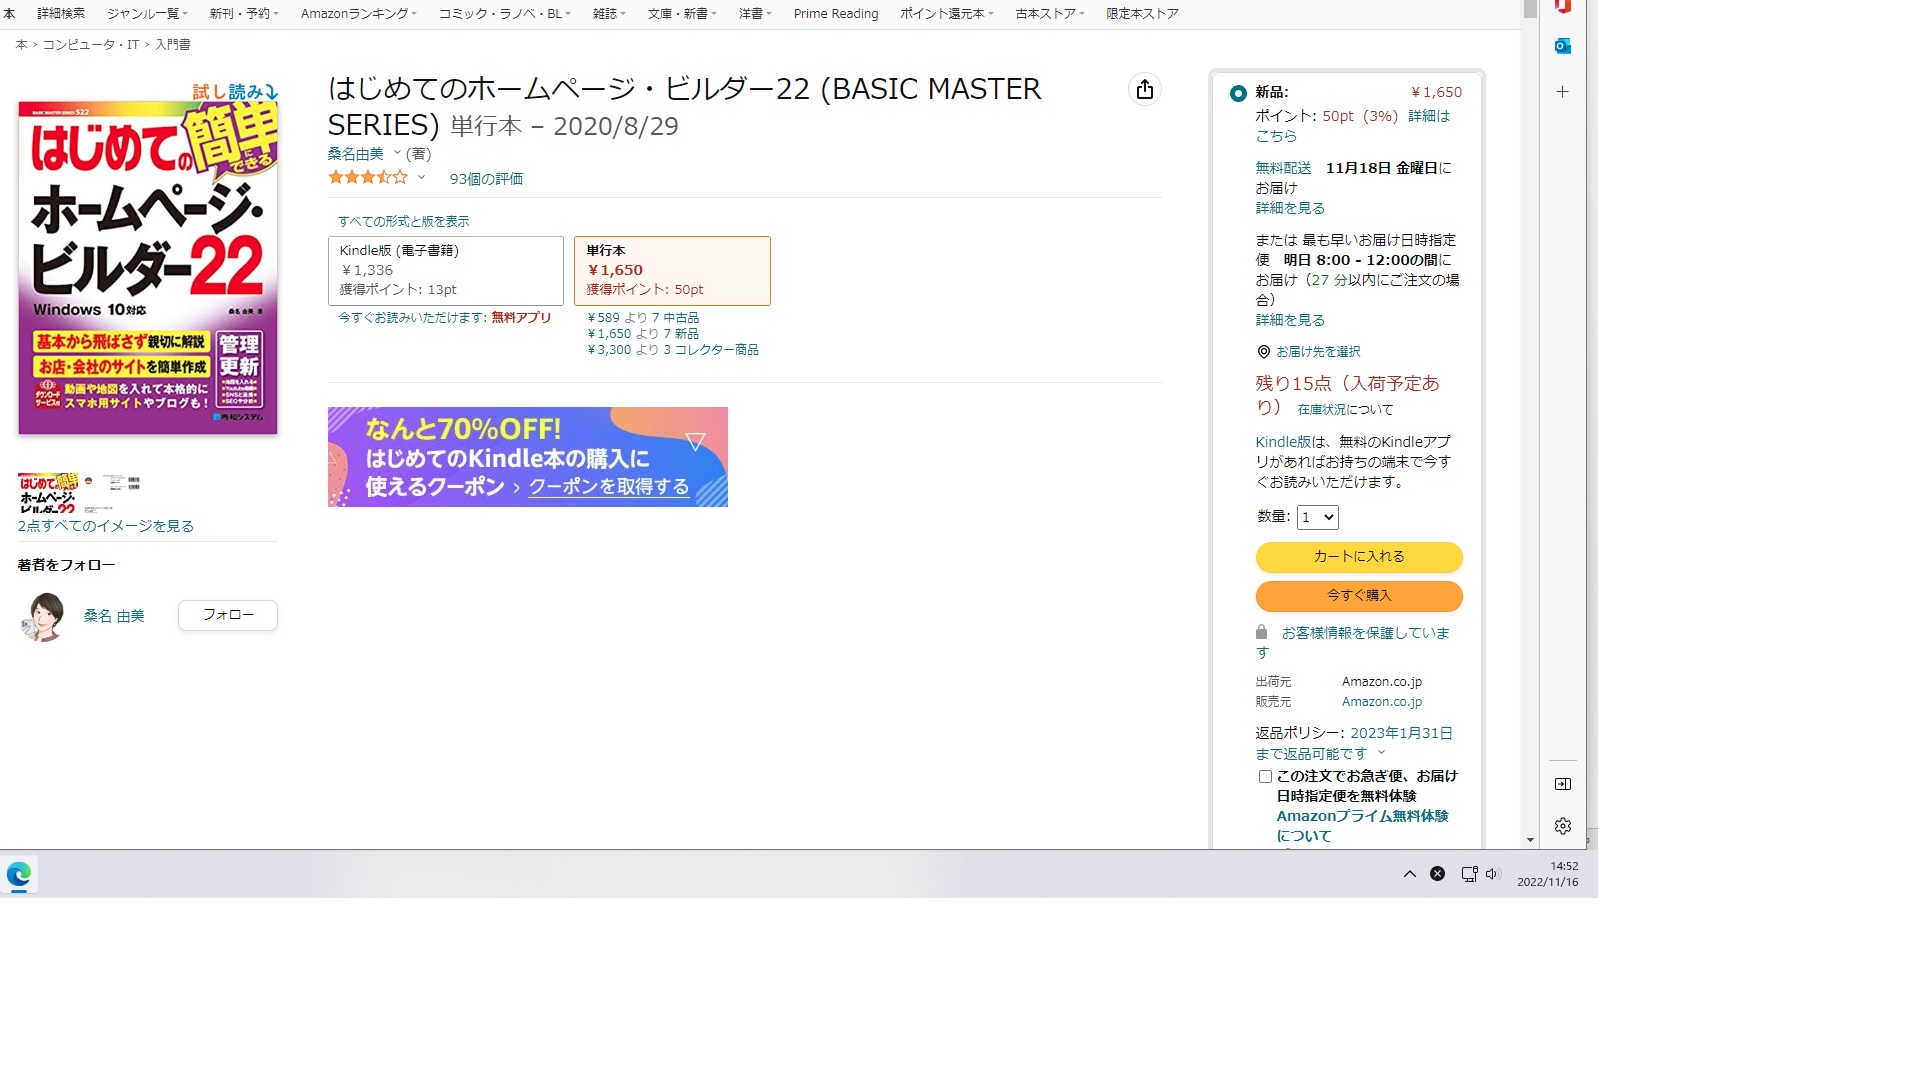Open the 洋書 menu
Image resolution: width=1920 pixels, height=1080 pixels.
755,14
